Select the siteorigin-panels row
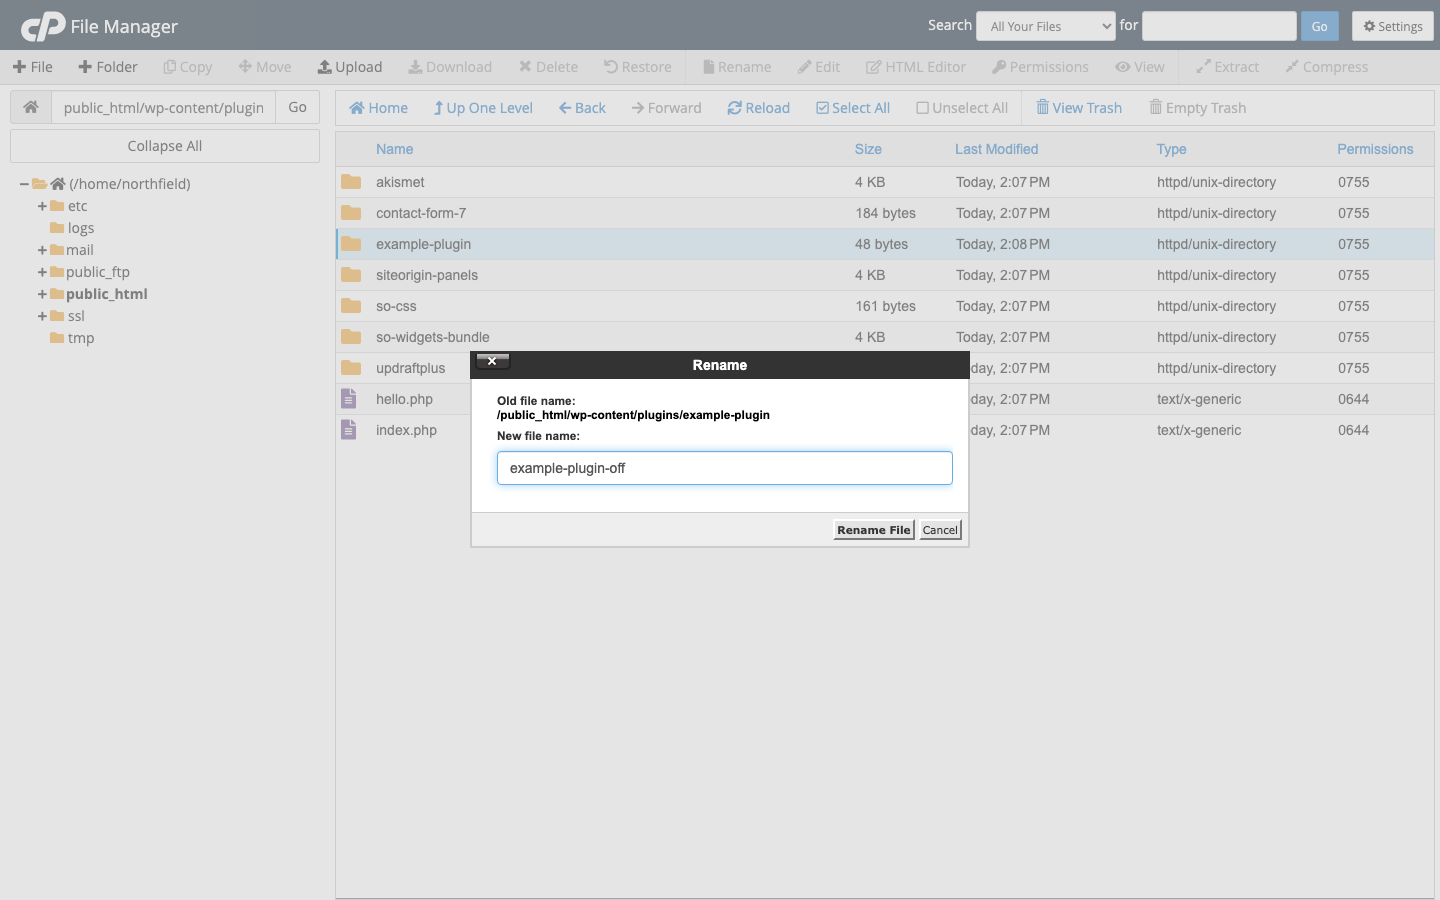Screen dimensions: 1440x900 [885, 275]
